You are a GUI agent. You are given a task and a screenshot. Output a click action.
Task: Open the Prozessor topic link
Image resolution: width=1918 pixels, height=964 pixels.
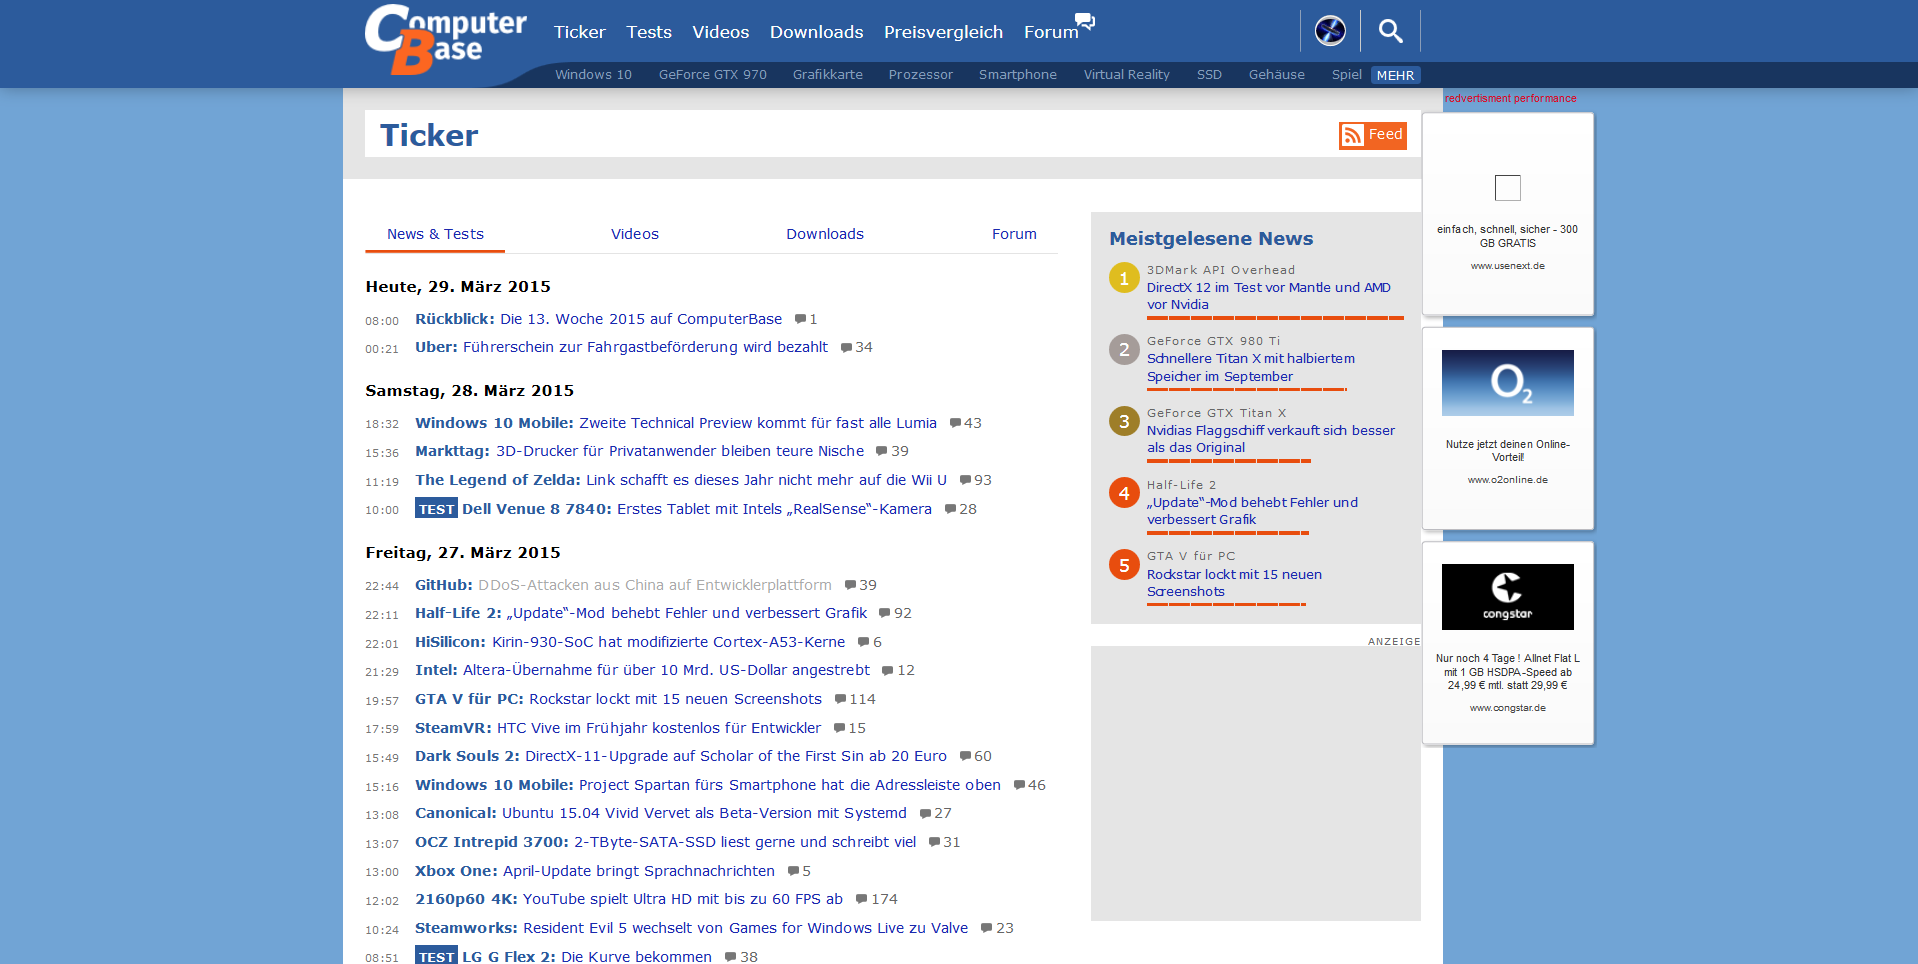[x=920, y=75]
